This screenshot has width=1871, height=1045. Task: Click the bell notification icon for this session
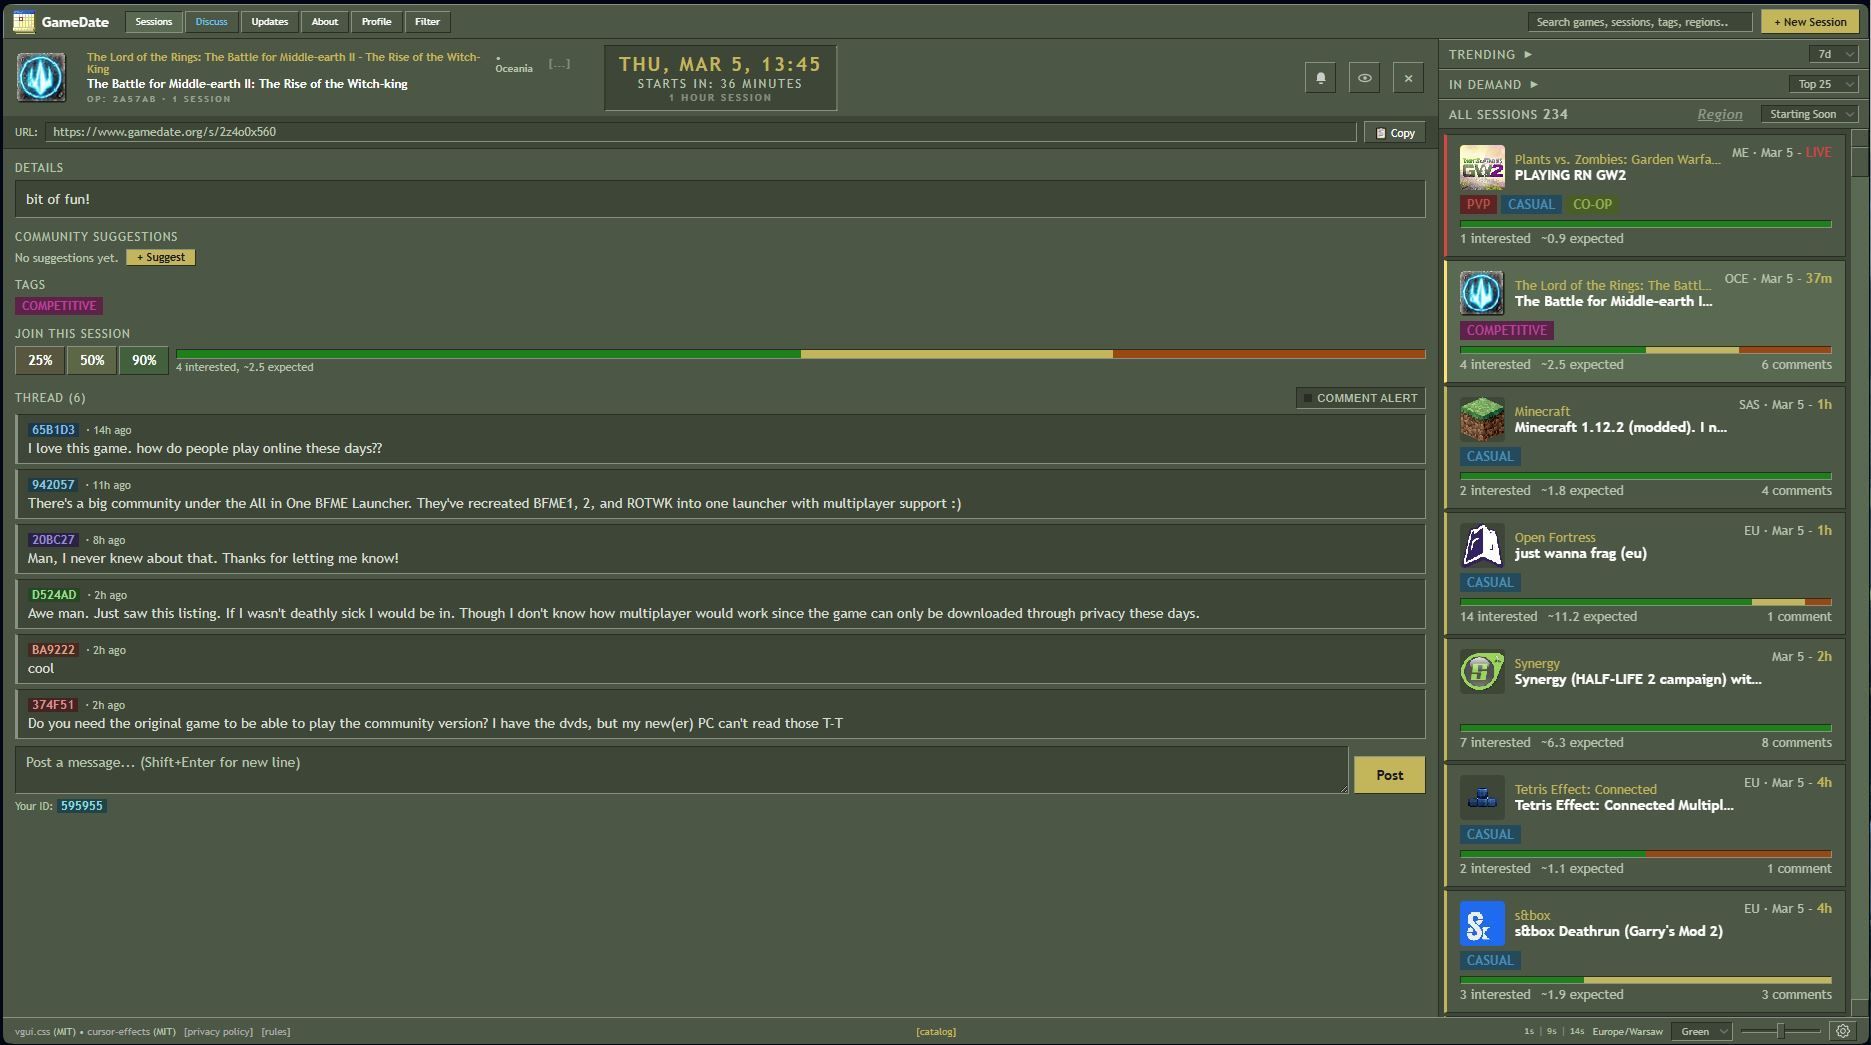point(1320,78)
